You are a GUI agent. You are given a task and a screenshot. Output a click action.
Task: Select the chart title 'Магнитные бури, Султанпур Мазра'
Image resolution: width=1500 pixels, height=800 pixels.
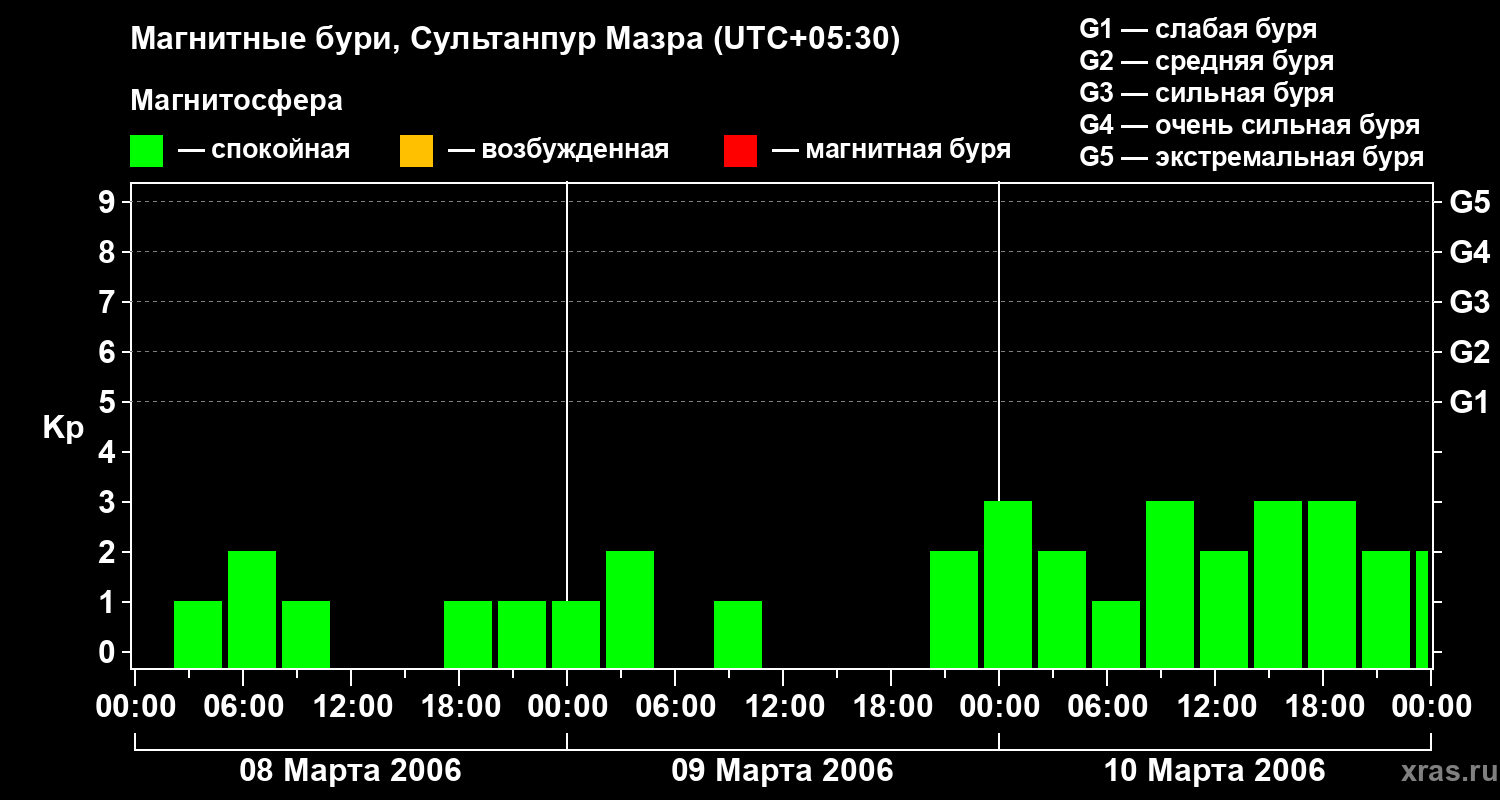(x=417, y=40)
